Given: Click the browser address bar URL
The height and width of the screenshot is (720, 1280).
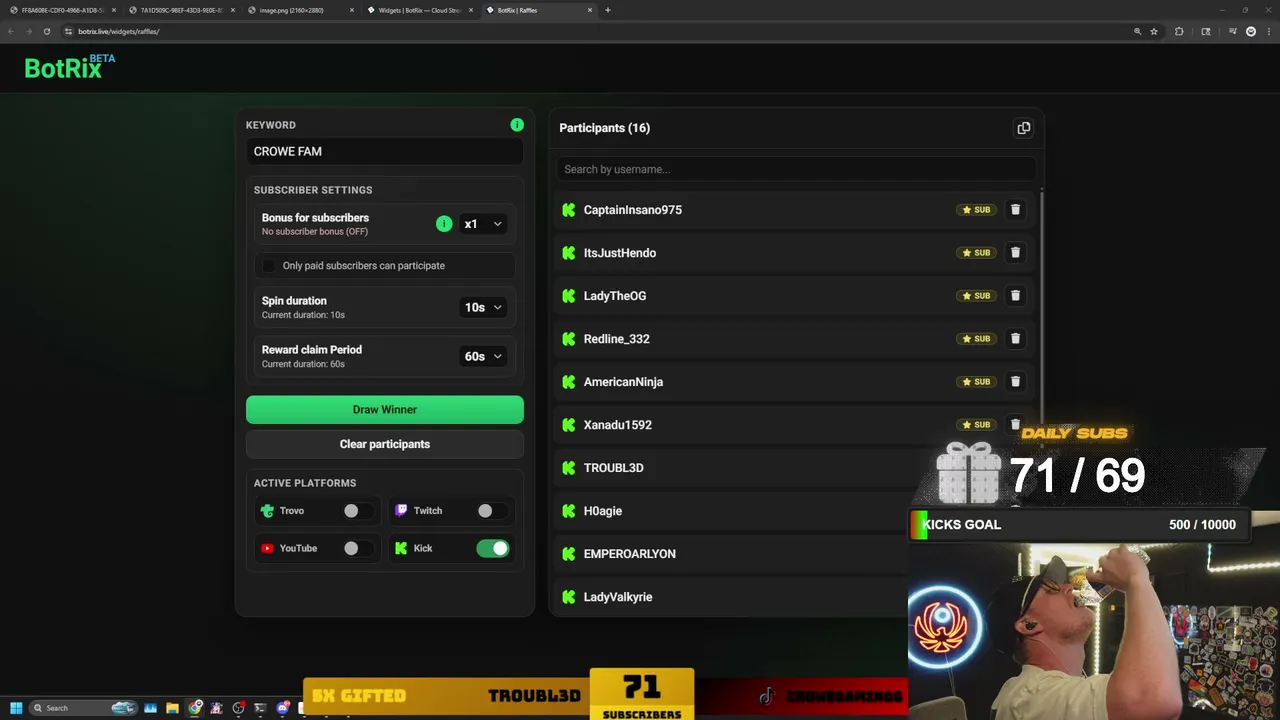Looking at the screenshot, I should (x=119, y=31).
